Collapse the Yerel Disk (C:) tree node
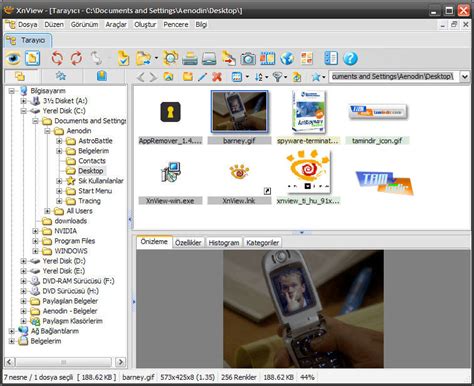Screen dimensions: 474x386 [x=24, y=111]
